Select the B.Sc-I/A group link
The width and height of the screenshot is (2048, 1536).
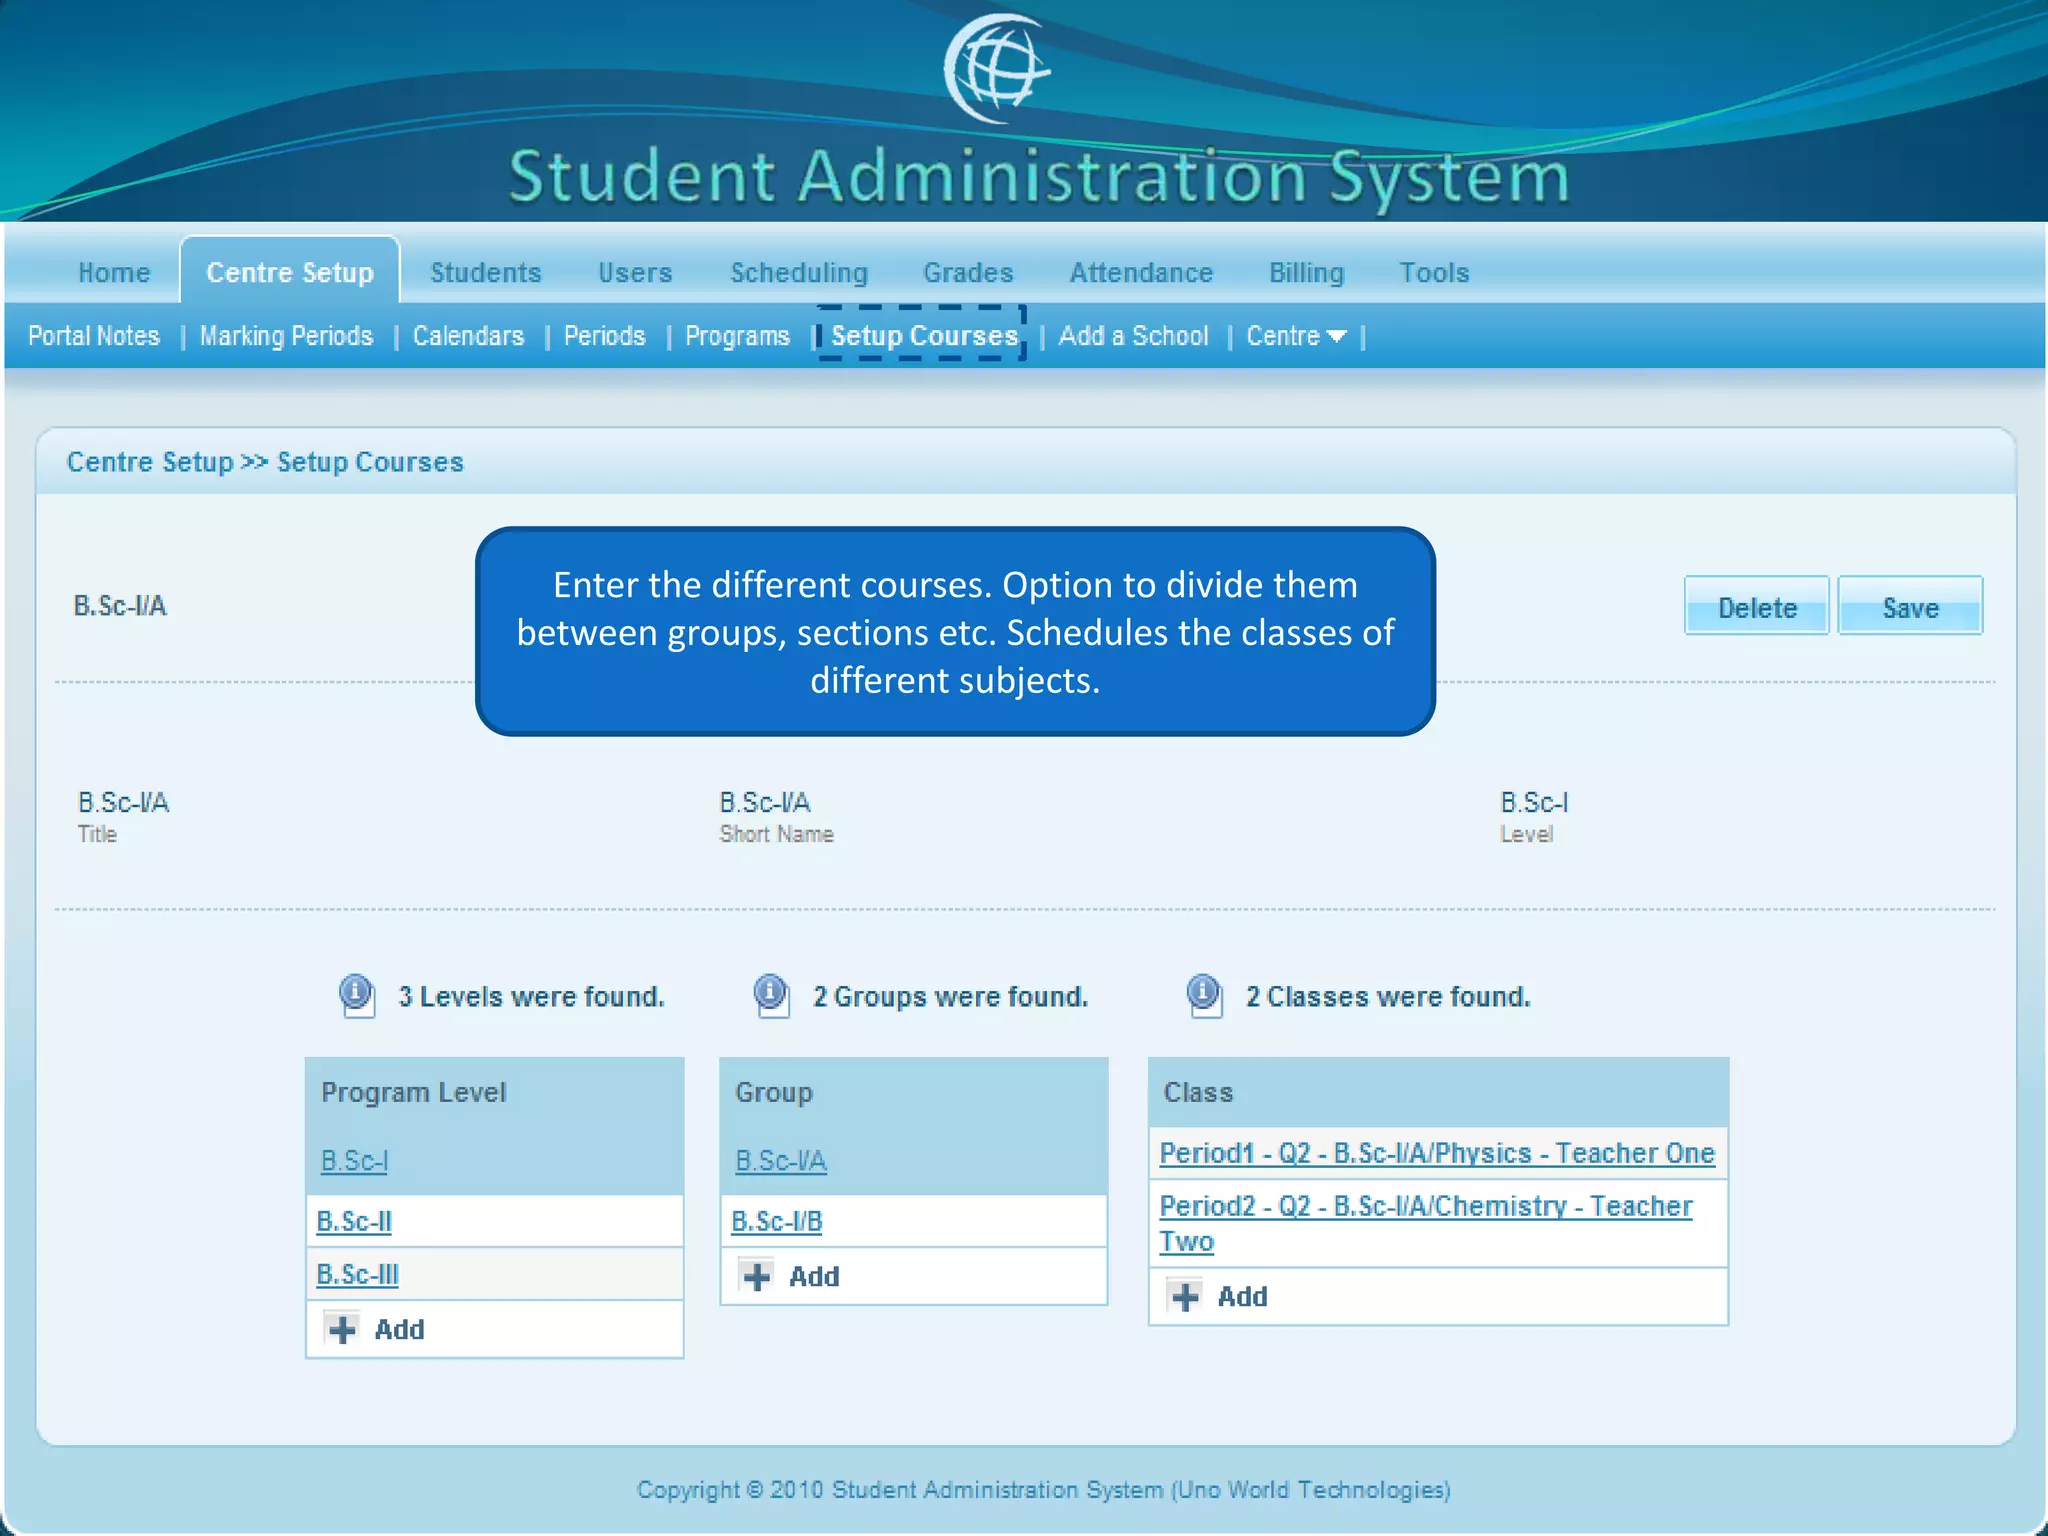(781, 1161)
